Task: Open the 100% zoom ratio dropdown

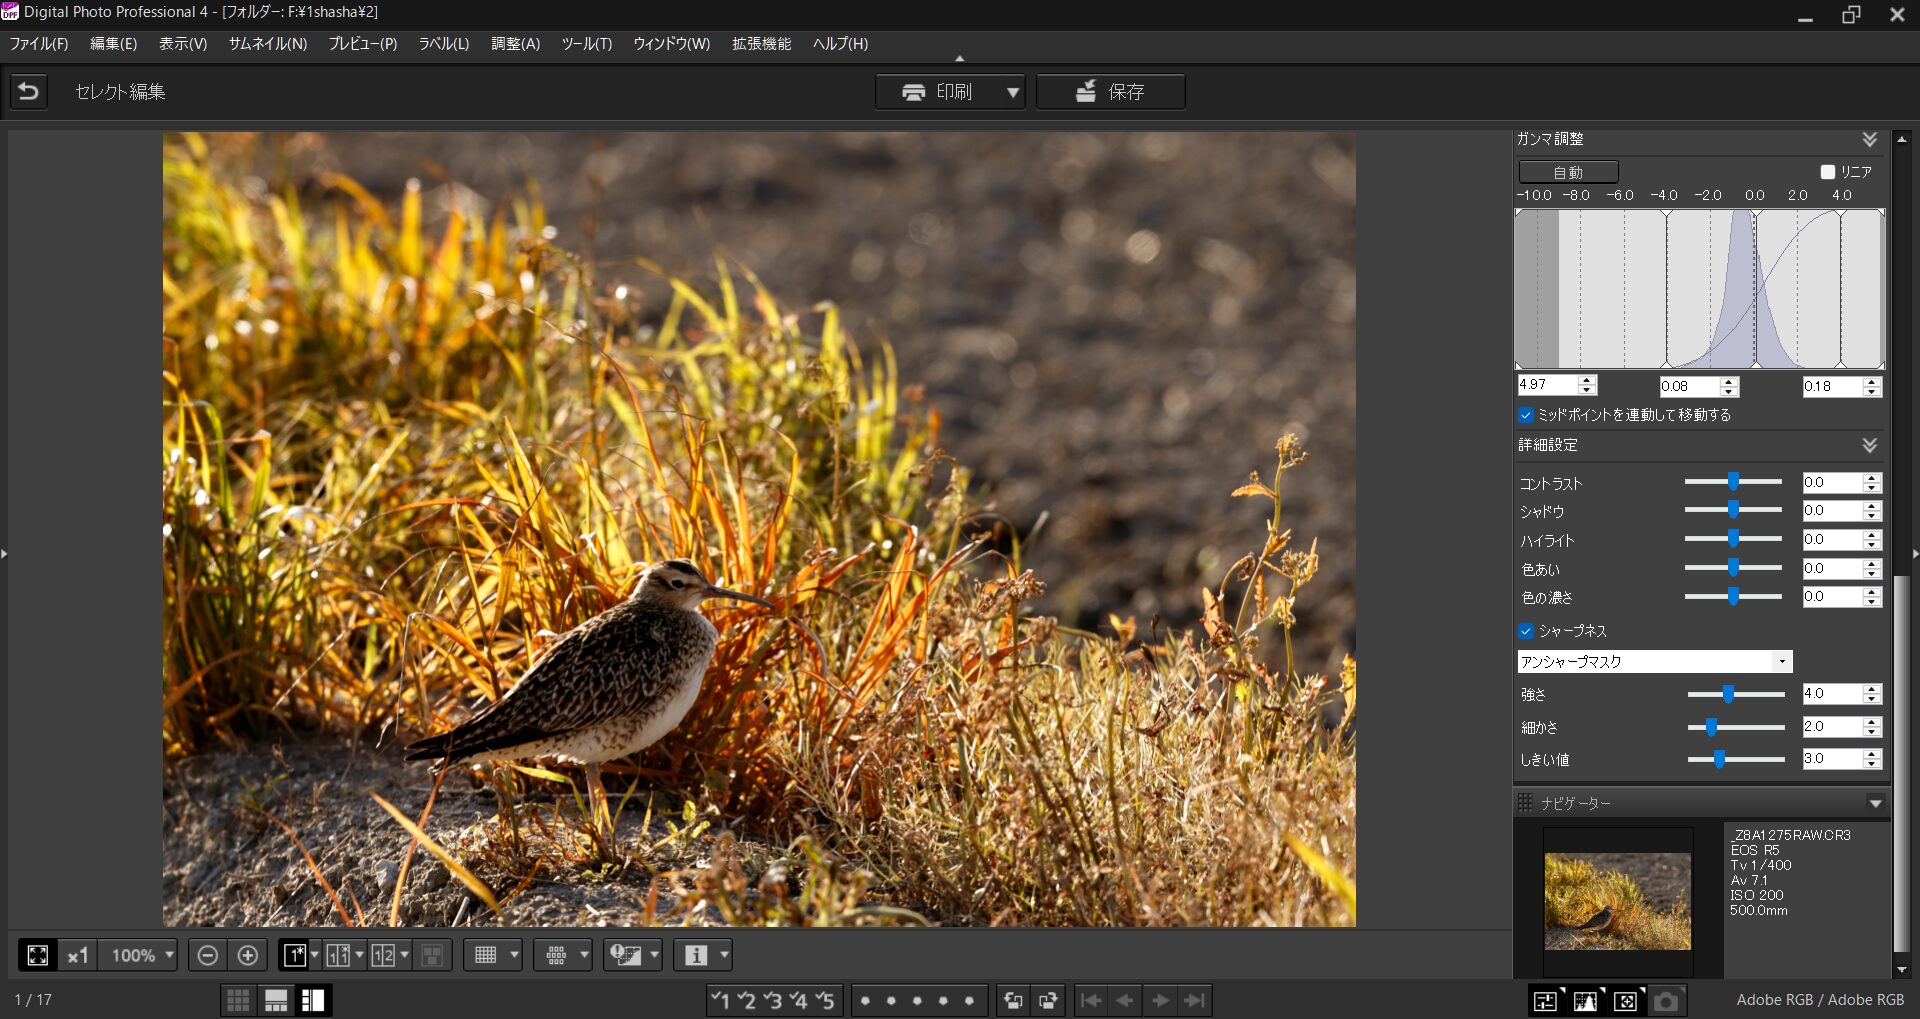Action: click(x=169, y=955)
